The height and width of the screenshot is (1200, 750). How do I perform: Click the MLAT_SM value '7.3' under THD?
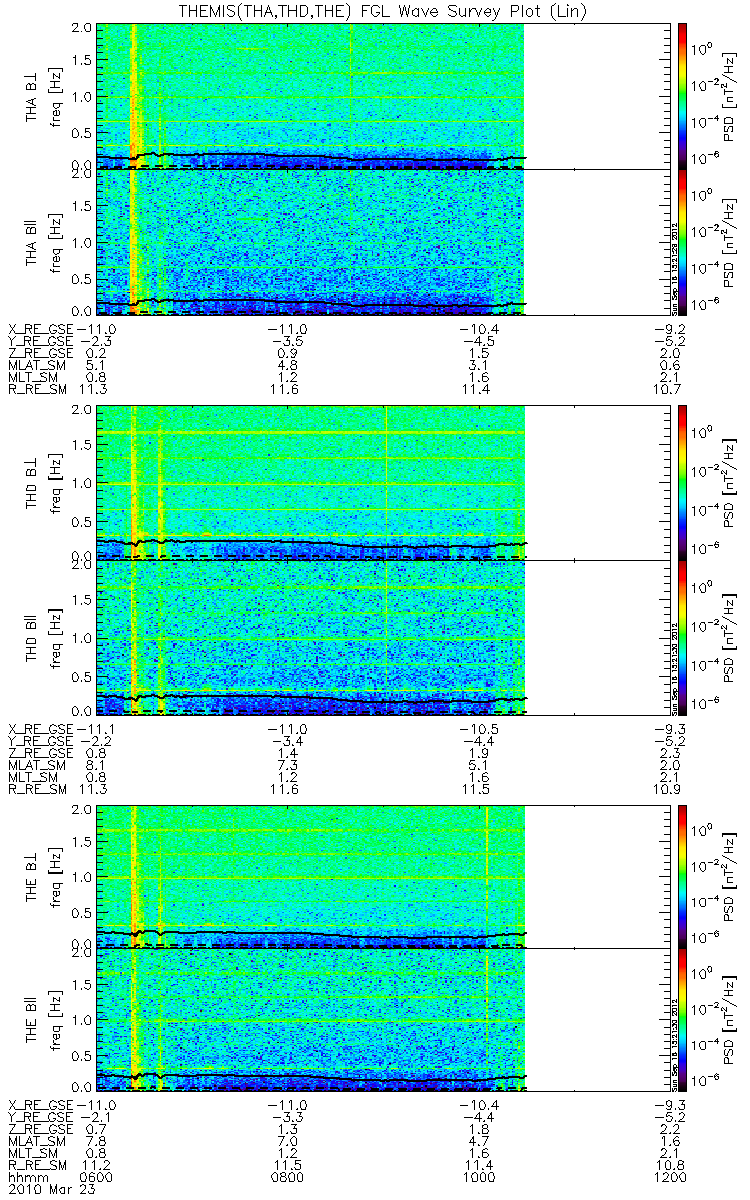tap(287, 766)
